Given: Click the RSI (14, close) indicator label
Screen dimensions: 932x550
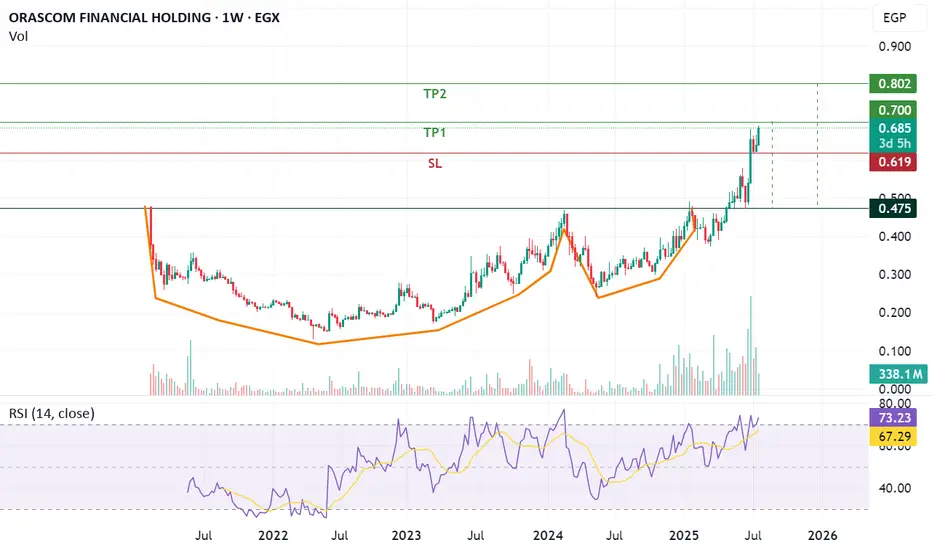Looking at the screenshot, I should (52, 413).
